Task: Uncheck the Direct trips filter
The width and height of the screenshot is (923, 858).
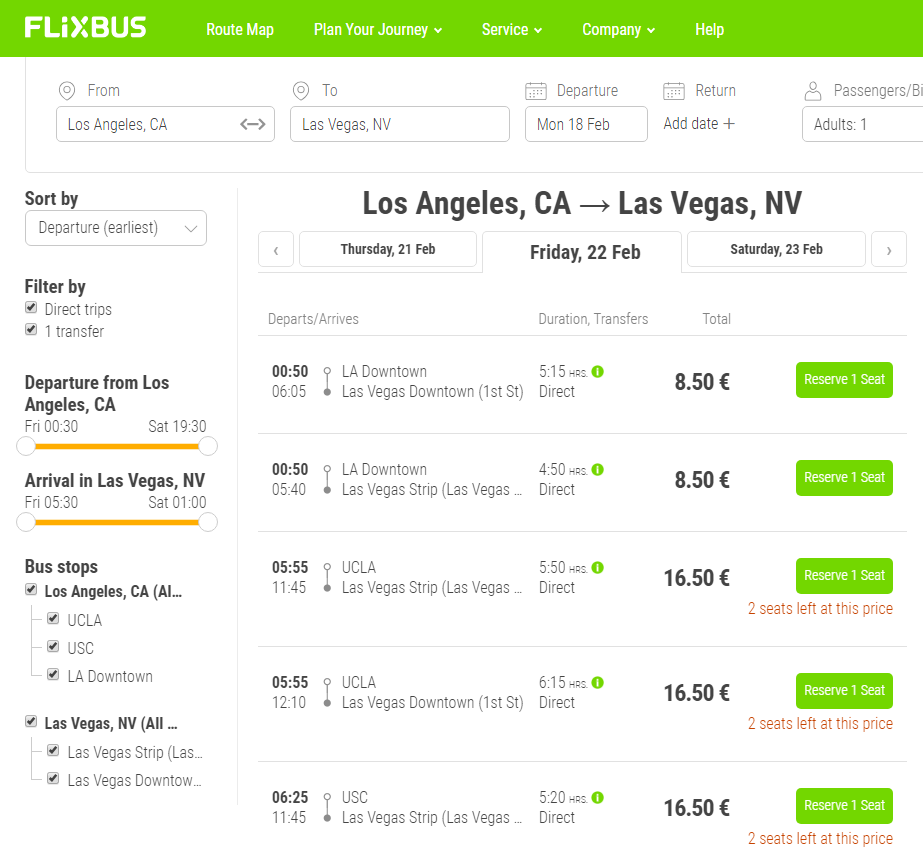Action: [x=31, y=308]
